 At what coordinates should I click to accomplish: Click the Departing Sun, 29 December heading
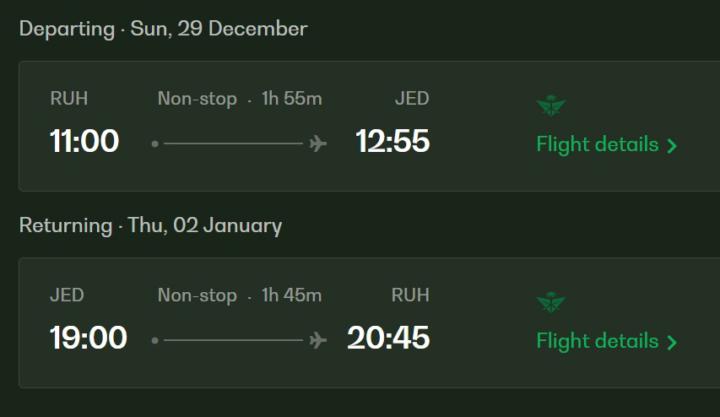point(163,28)
